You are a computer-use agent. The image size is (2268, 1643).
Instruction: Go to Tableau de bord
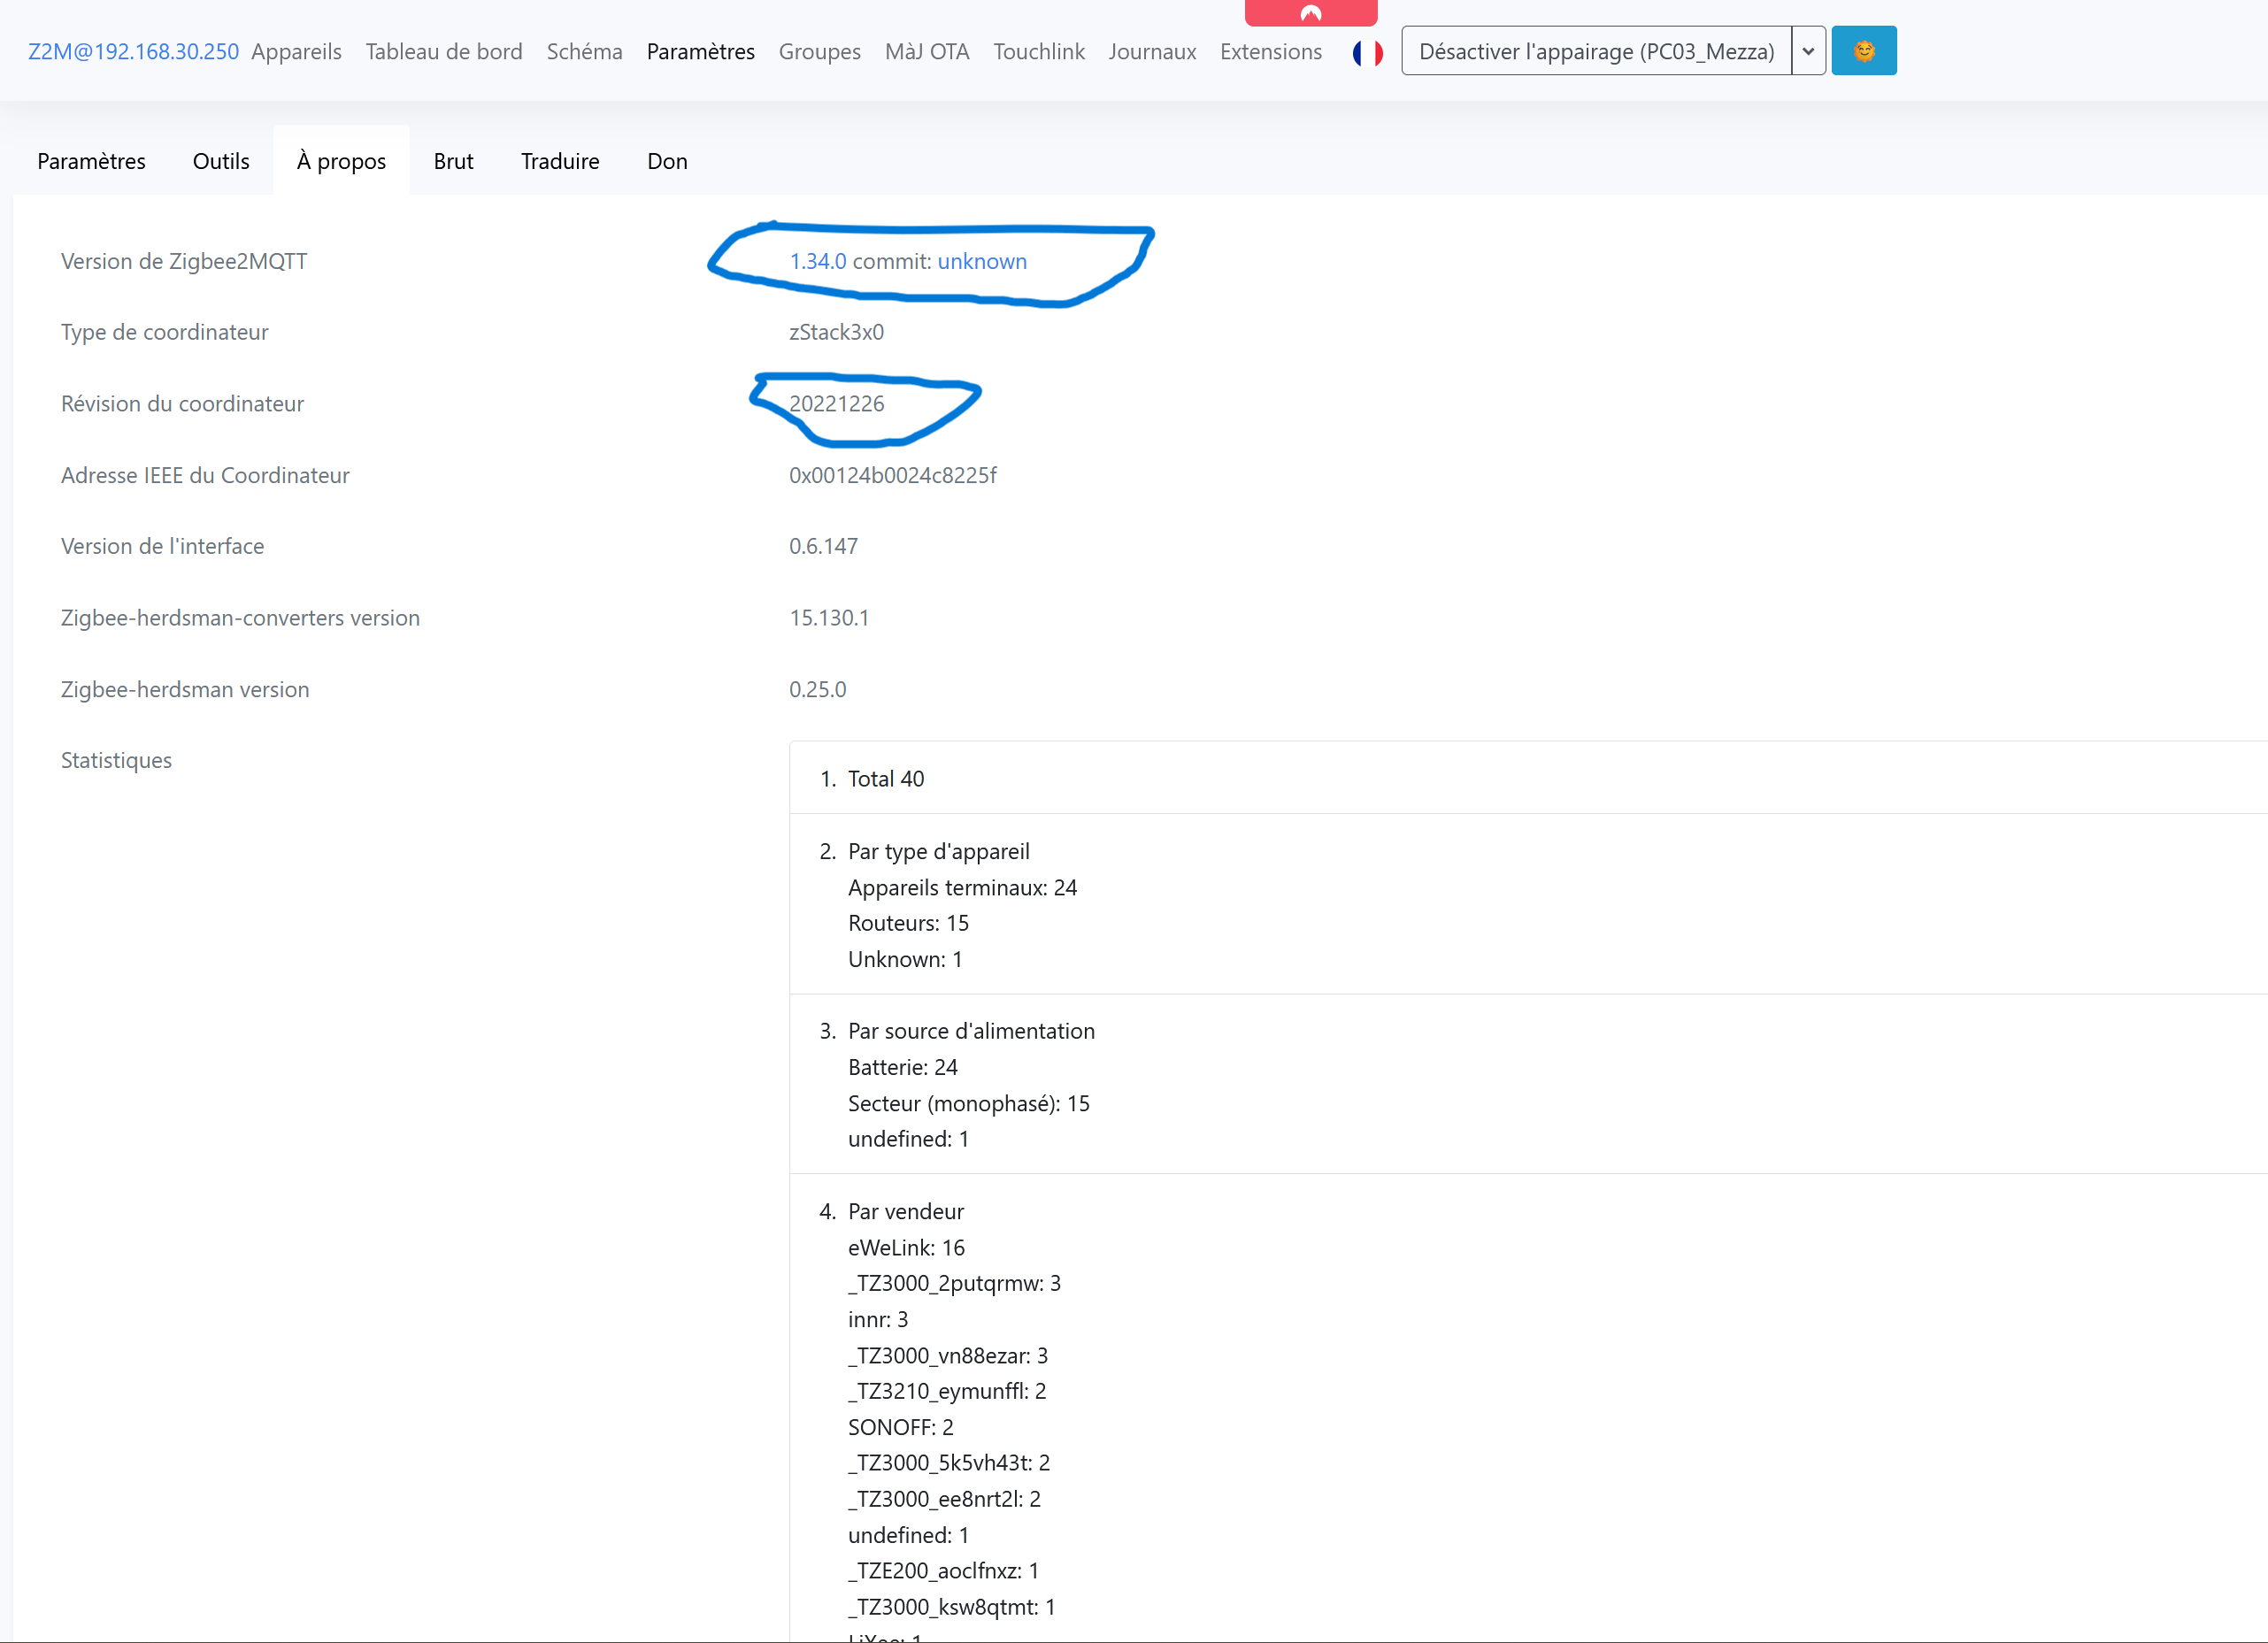[x=443, y=51]
